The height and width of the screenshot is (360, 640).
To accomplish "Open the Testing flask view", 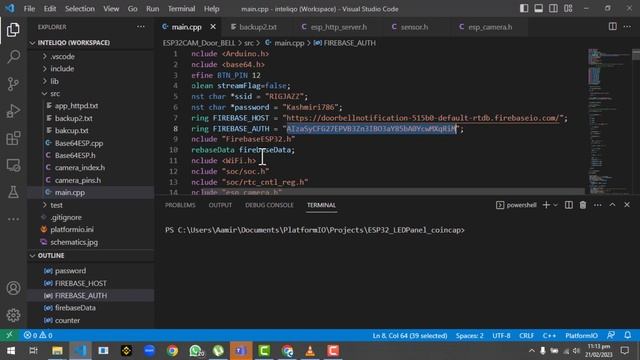I will (x=13, y=192).
